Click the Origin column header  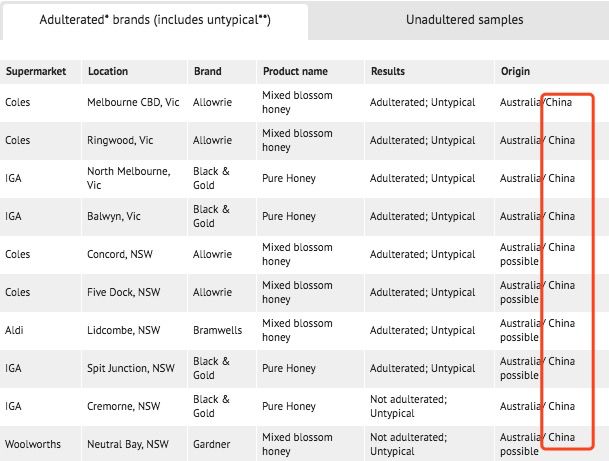[515, 72]
